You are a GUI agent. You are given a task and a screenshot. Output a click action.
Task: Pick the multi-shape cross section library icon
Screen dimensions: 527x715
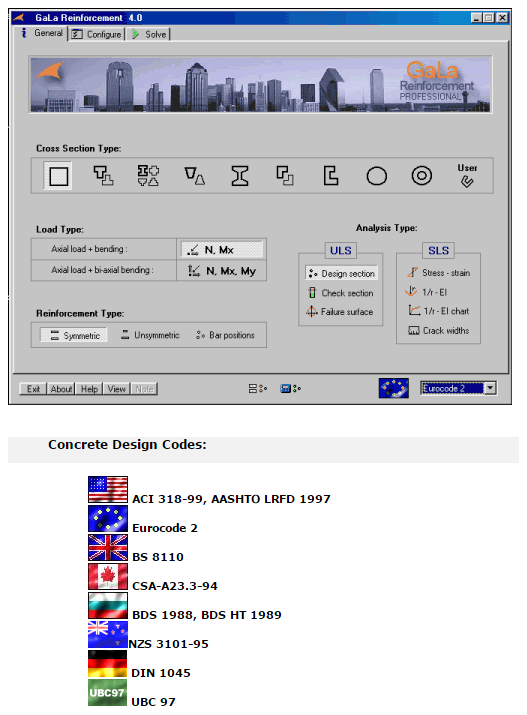[x=148, y=176]
